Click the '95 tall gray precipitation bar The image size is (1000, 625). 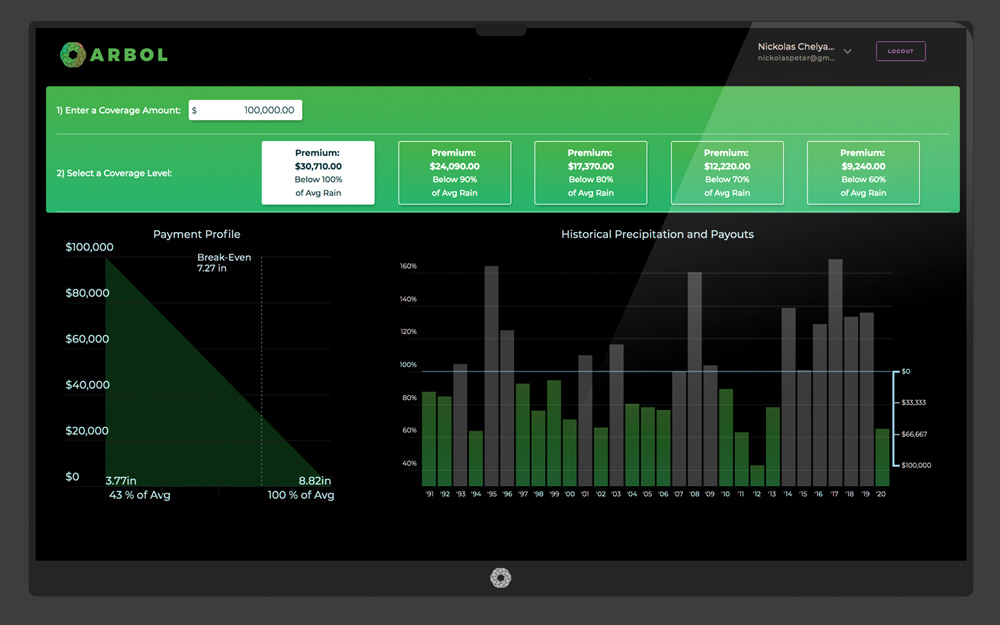[x=492, y=376]
